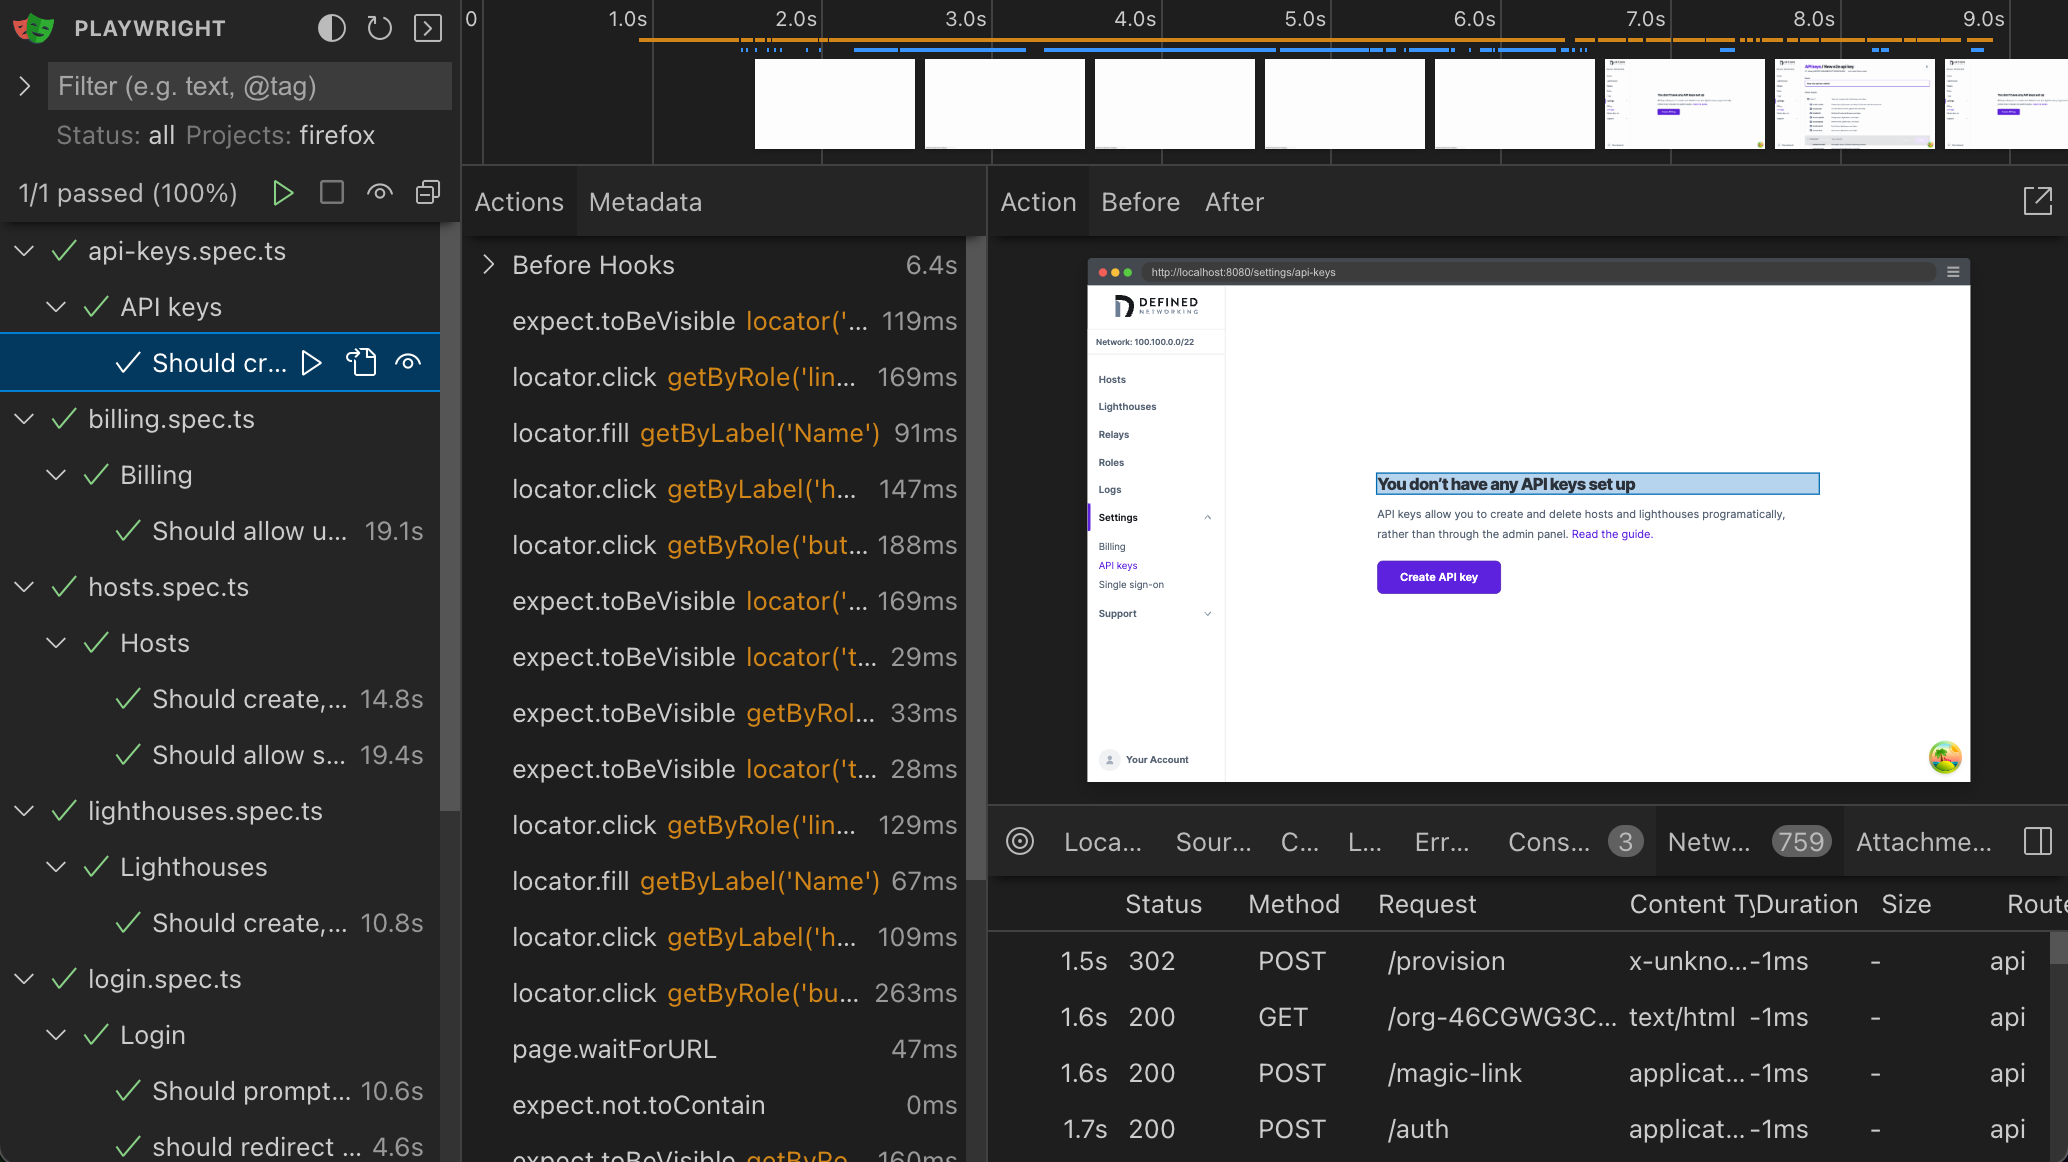Activate the pick locator target icon
Image resolution: width=2068 pixels, height=1162 pixels.
tap(1020, 841)
